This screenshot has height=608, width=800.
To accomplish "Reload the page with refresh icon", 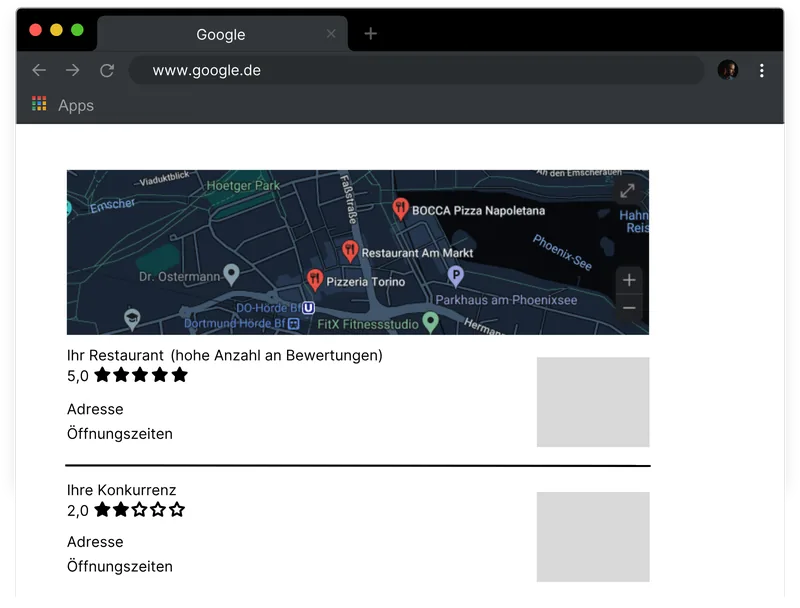I will (x=107, y=70).
